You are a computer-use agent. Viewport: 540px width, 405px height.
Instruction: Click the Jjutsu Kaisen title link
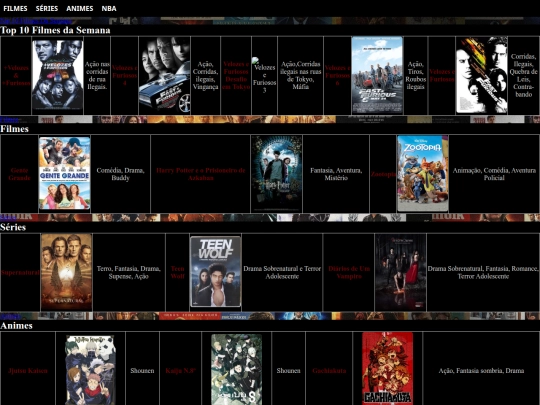(x=28, y=371)
